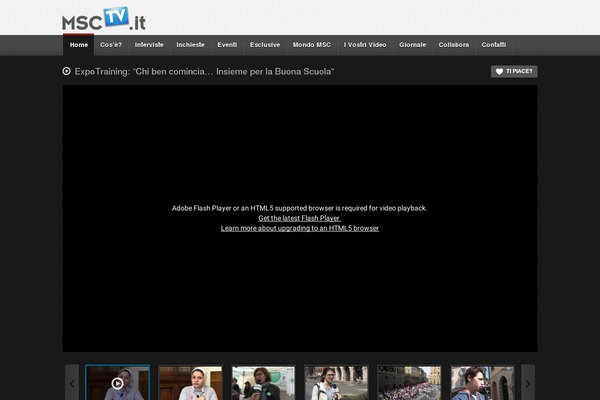Click the Ti Piace? button

(x=514, y=72)
